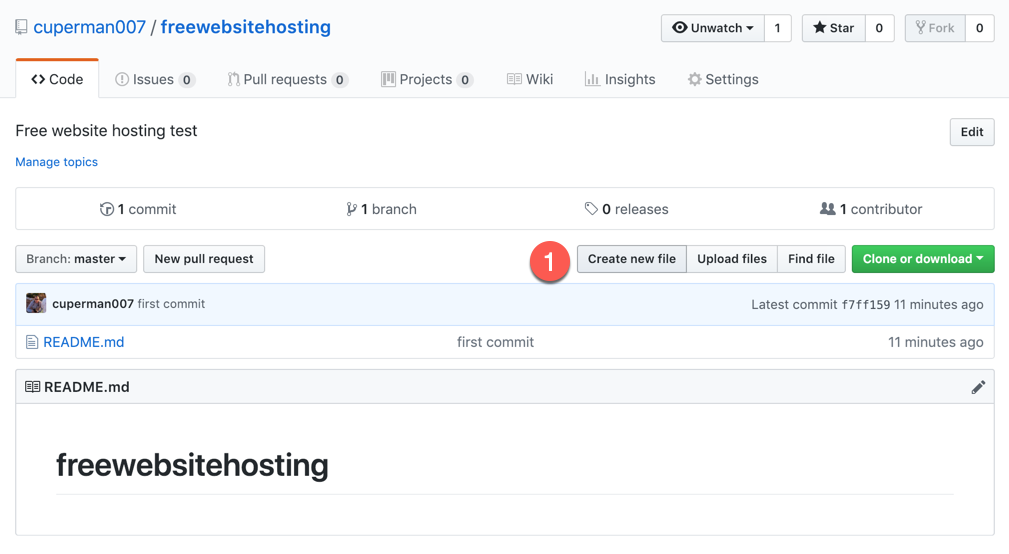Click the tag icon next to 0 releases
The width and height of the screenshot is (1009, 554).
coord(591,209)
